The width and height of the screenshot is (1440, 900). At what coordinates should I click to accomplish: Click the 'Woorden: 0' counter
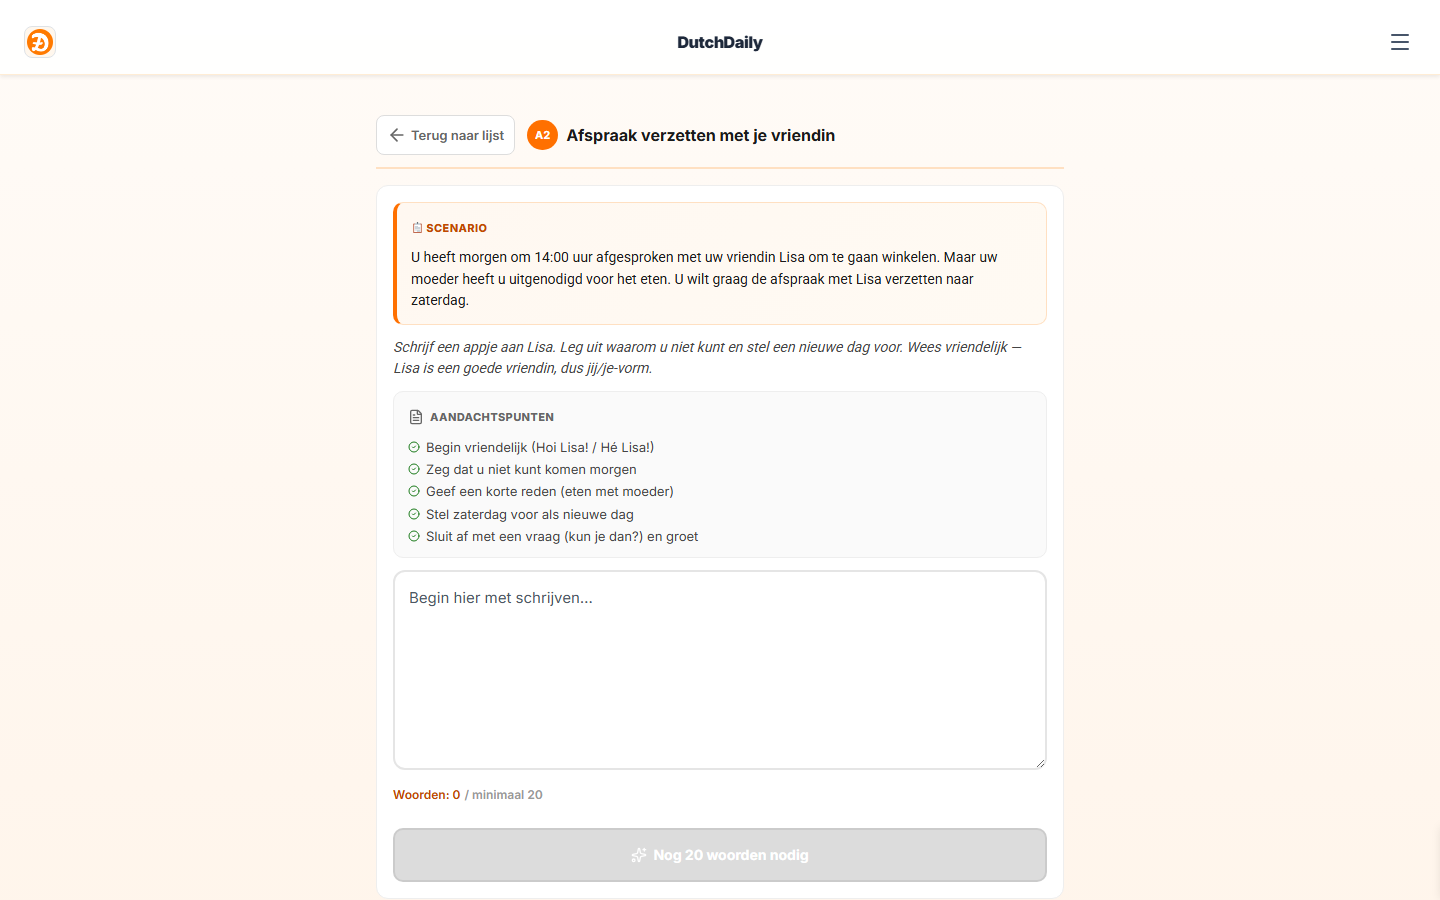pyautogui.click(x=427, y=795)
